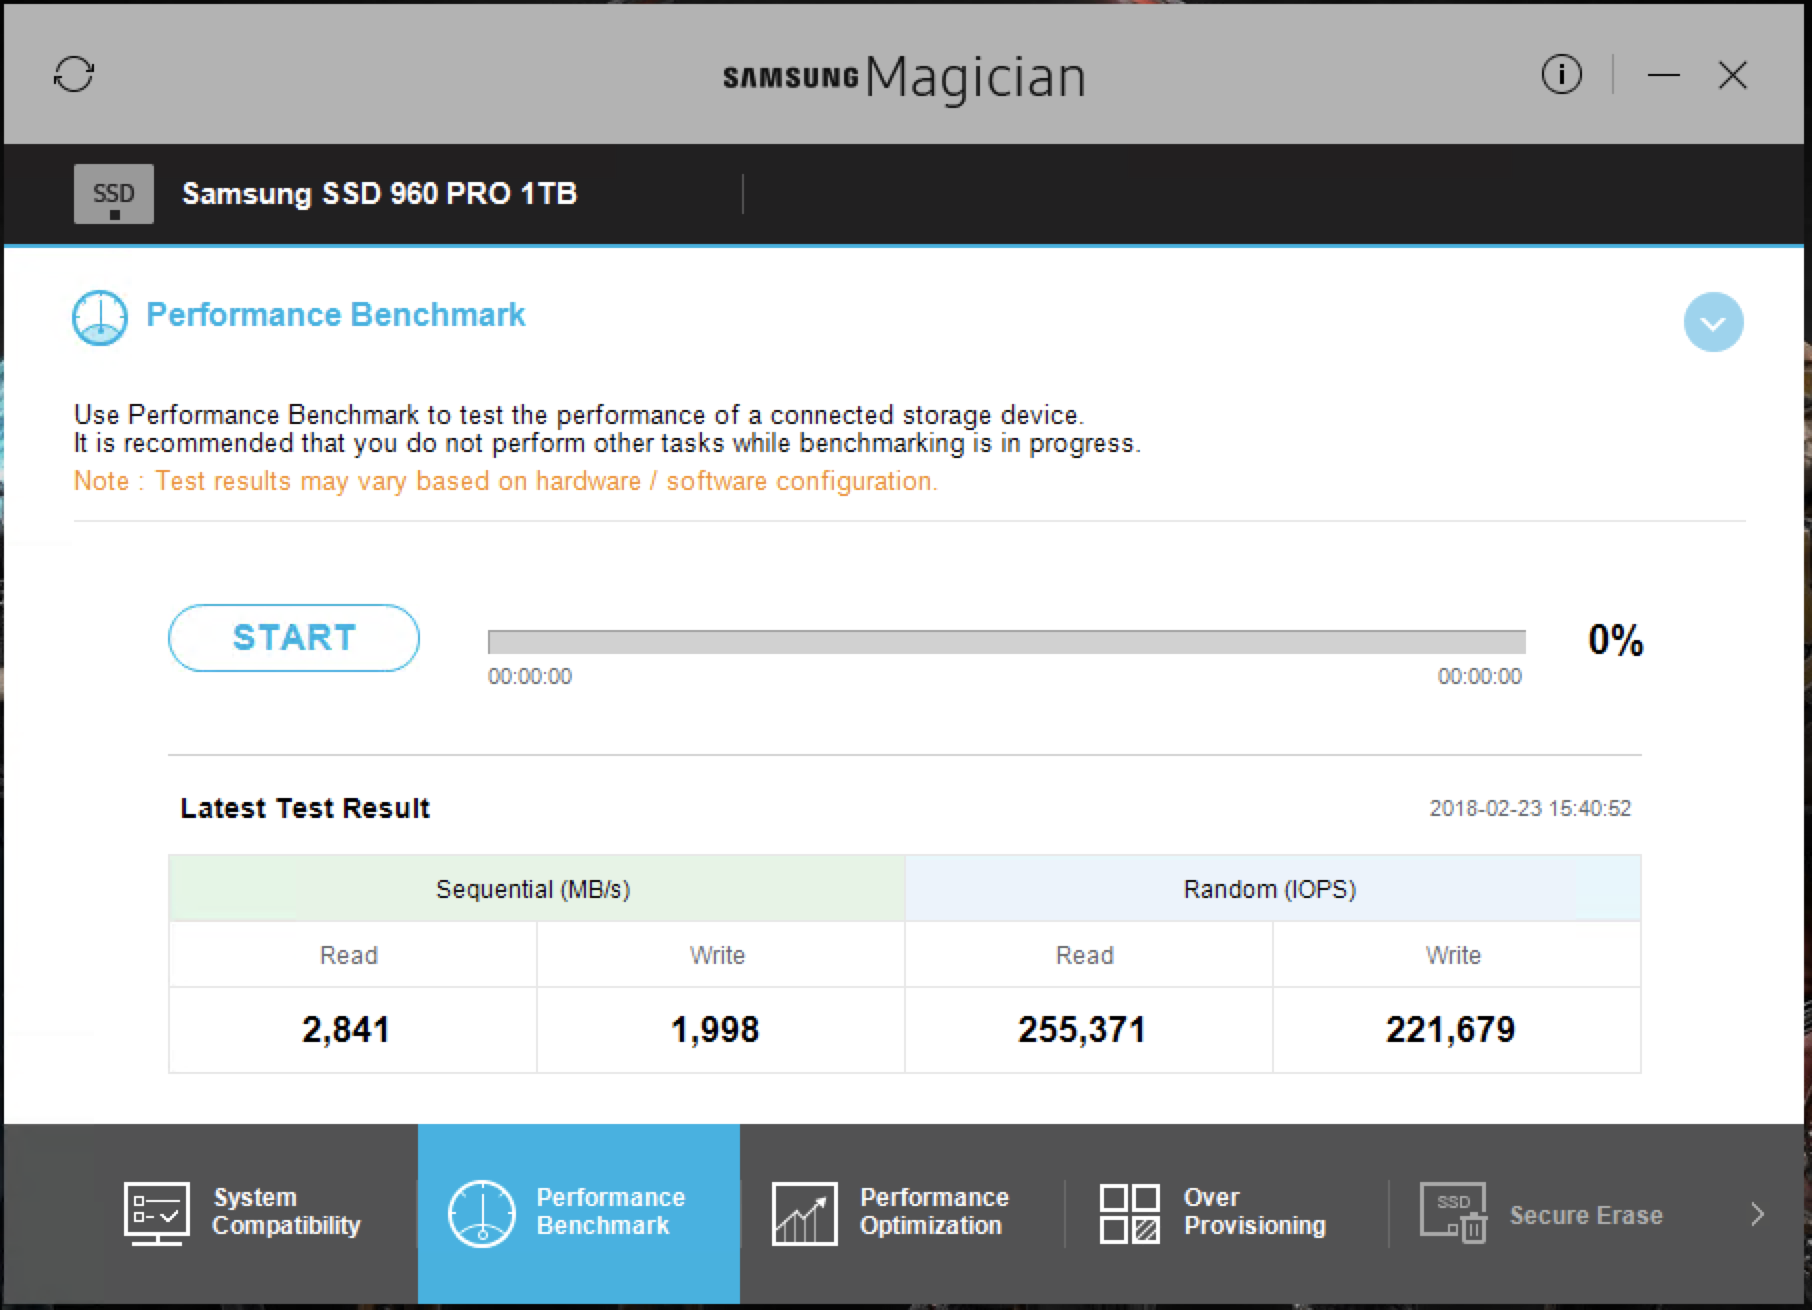Collapse the Performance Benchmark description chevron
Image resolution: width=1812 pixels, height=1310 pixels.
1713,323
